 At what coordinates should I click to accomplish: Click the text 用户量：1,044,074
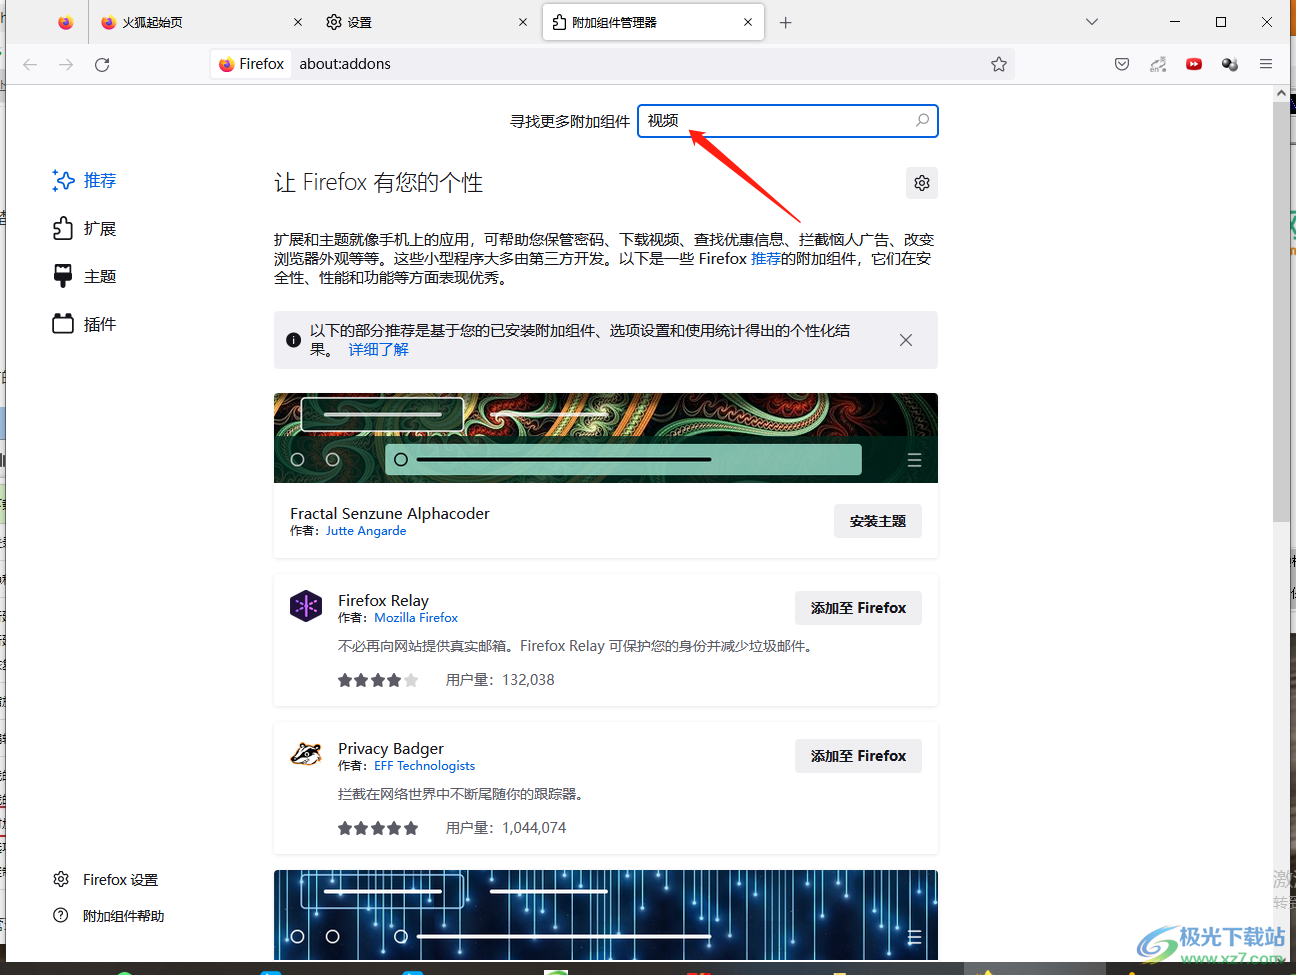coord(506,828)
